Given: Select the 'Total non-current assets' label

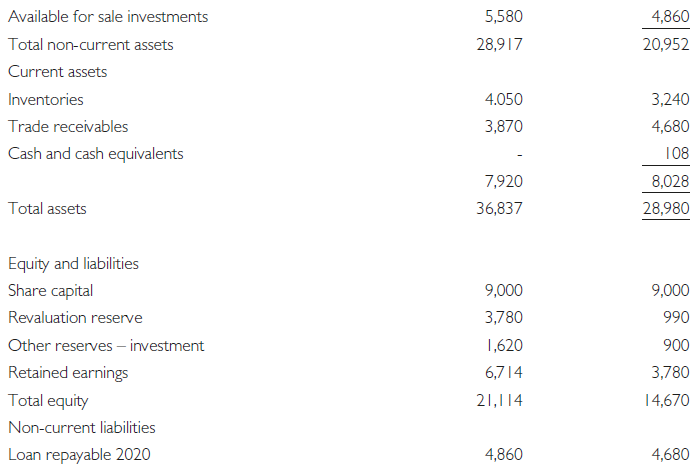Looking at the screenshot, I should pyautogui.click(x=90, y=45).
